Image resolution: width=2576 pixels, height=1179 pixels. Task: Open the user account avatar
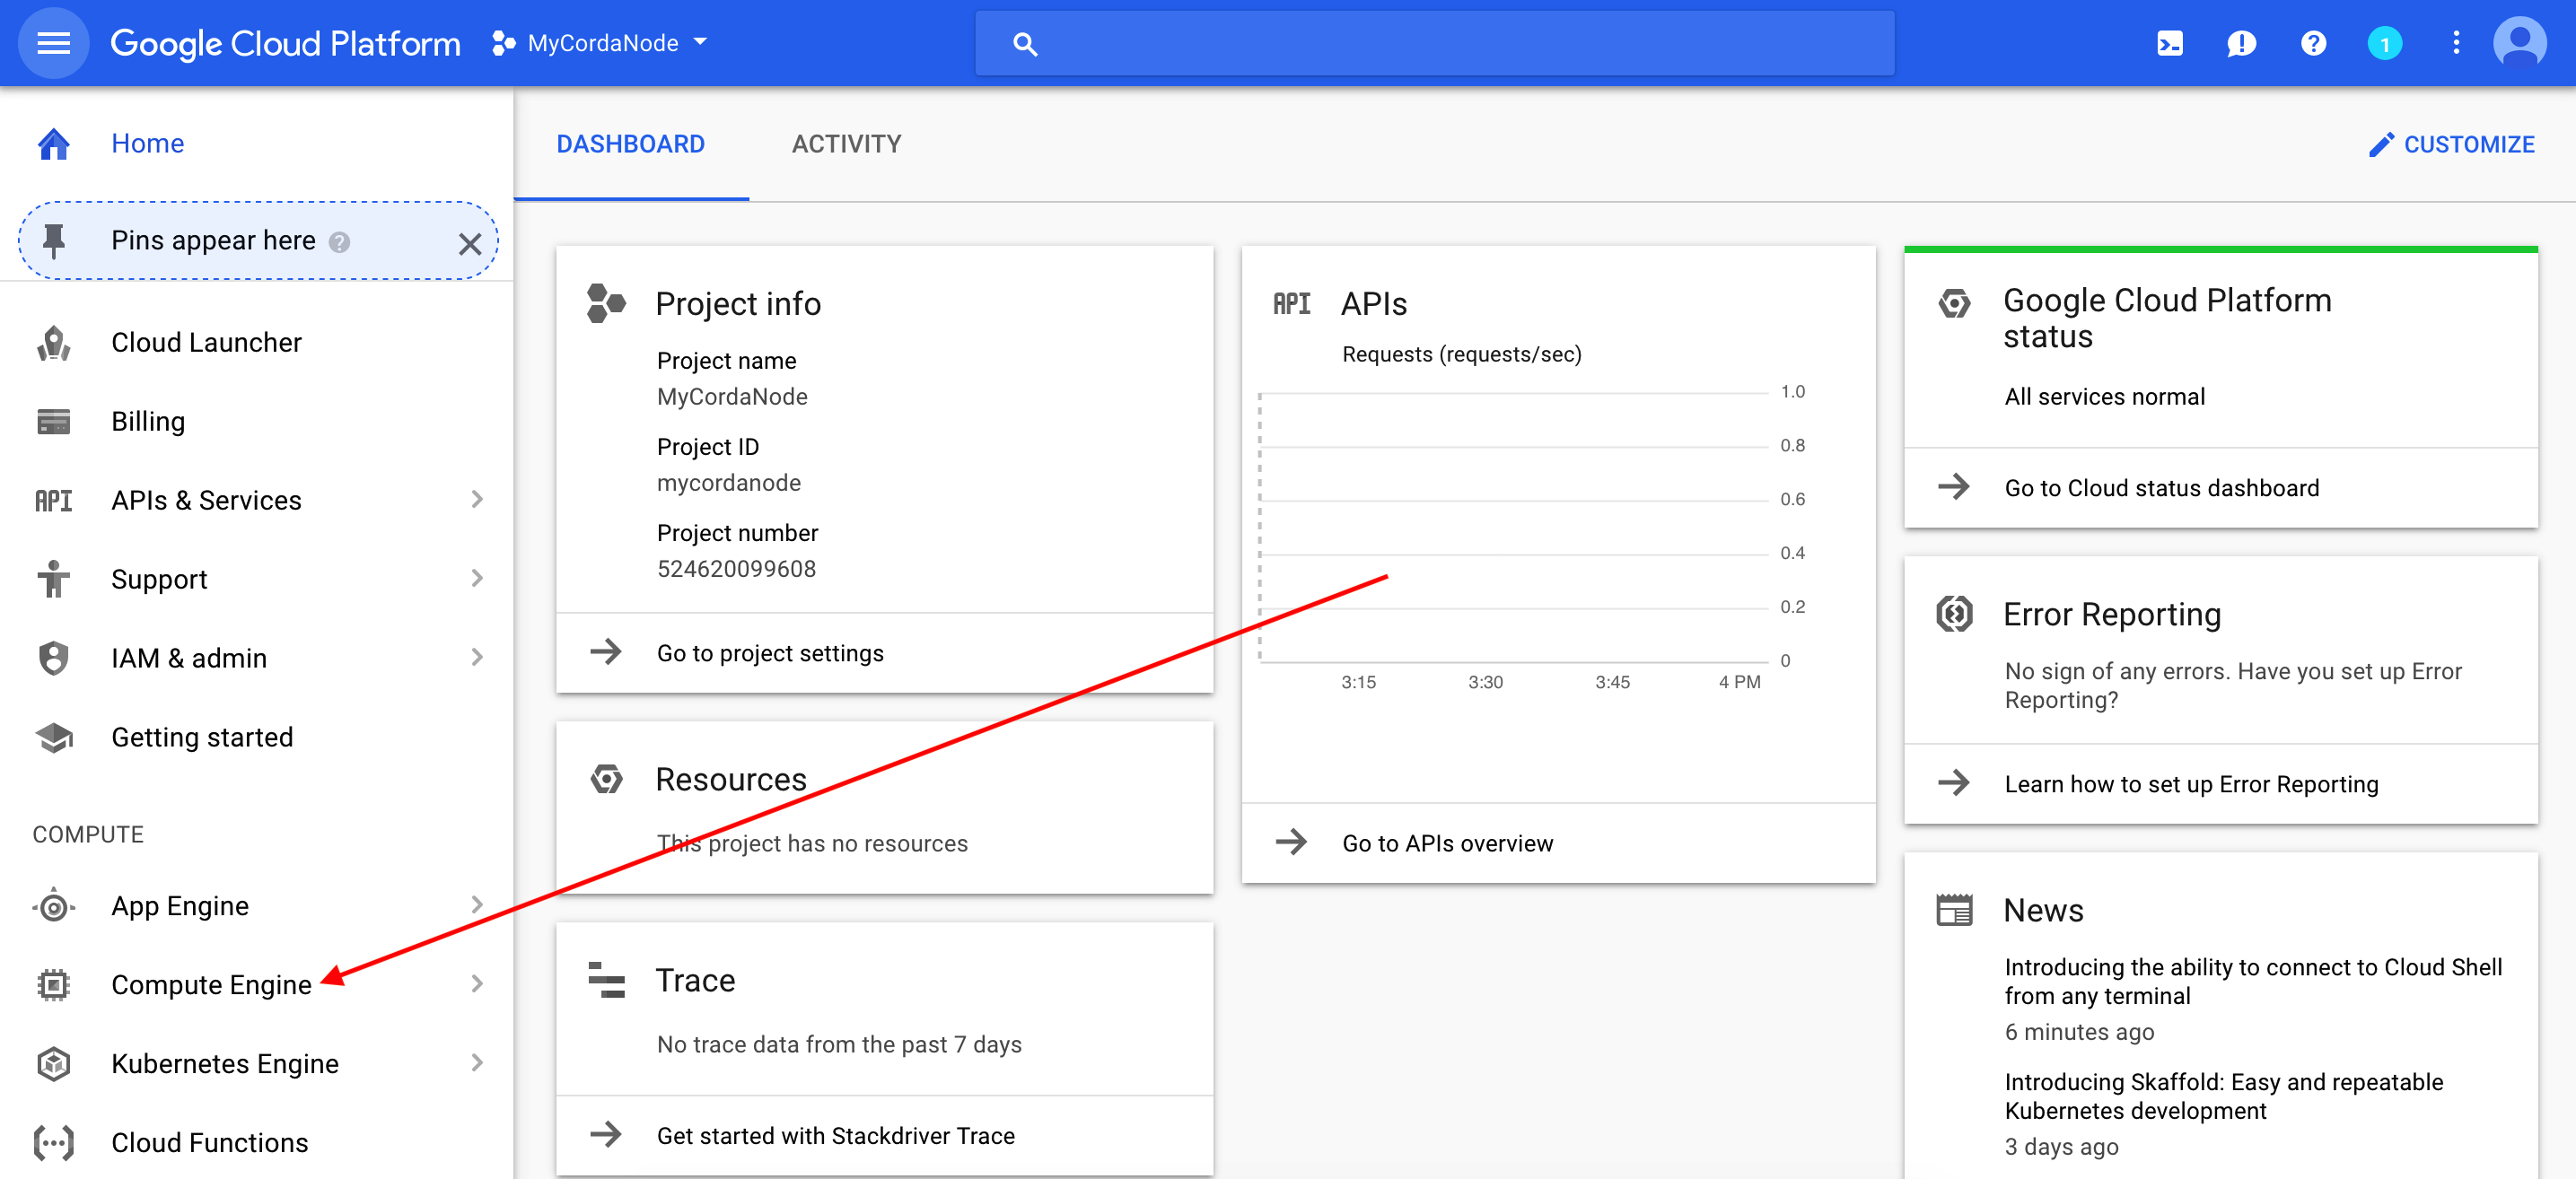click(2520, 43)
